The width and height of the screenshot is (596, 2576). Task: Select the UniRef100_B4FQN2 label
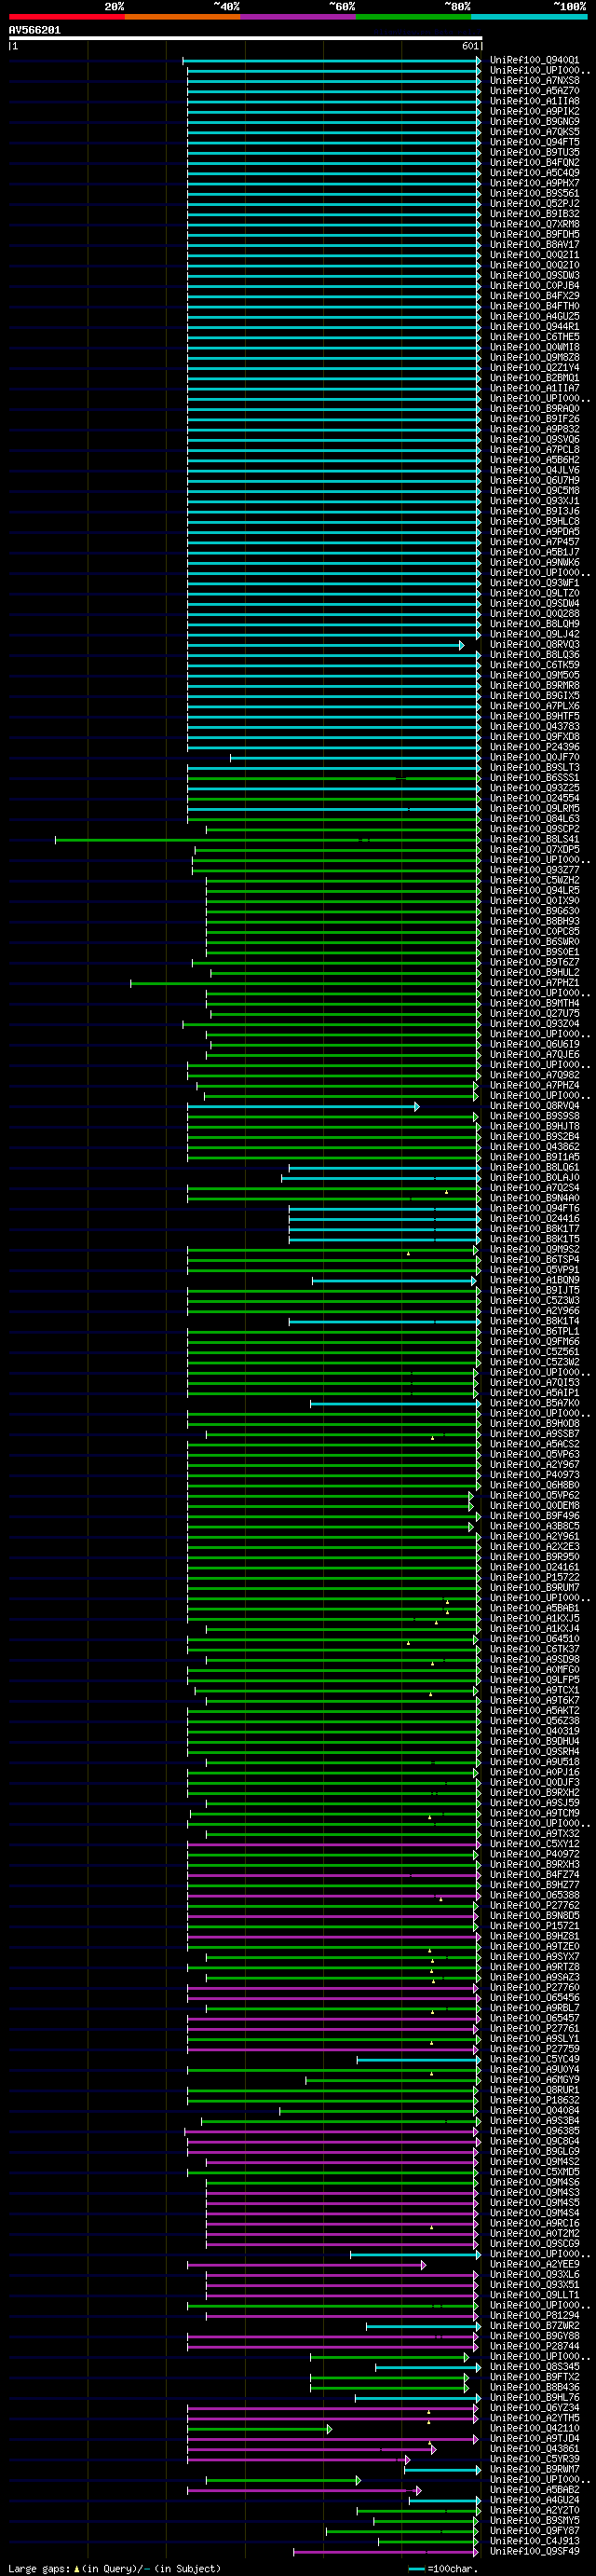click(x=534, y=163)
